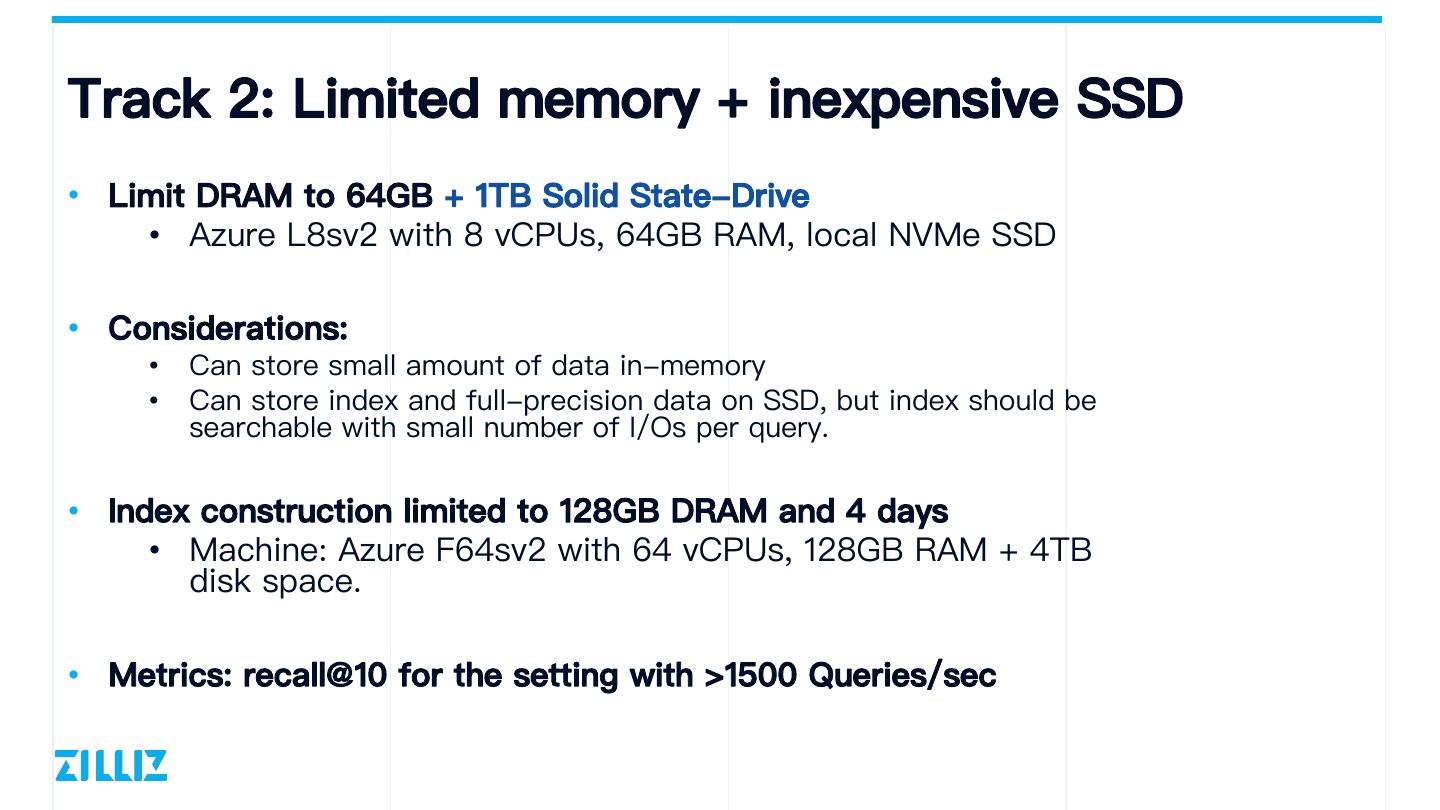Select the "Index construction limited to 128GB DRAM" heading
This screenshot has width=1440, height=810.
tap(528, 511)
